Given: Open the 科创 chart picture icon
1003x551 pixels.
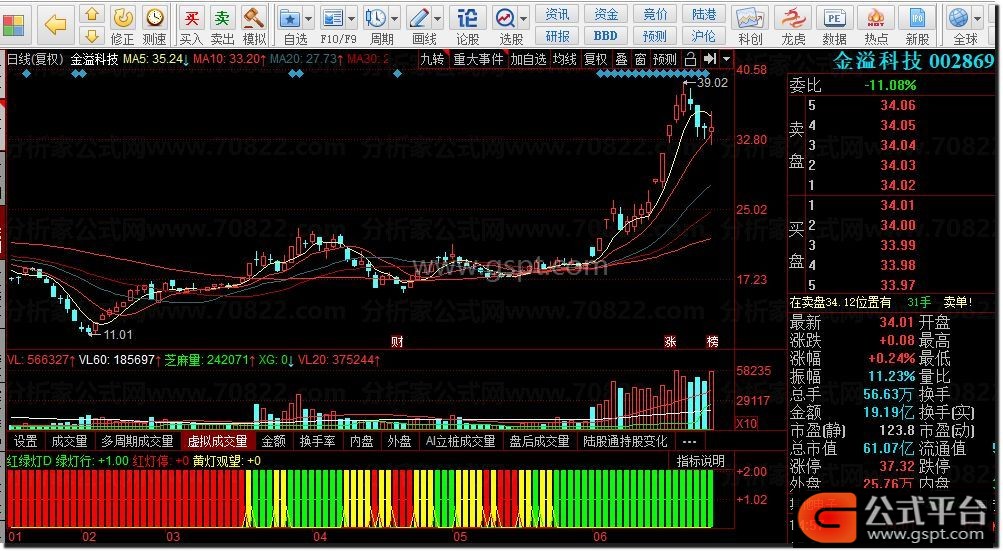Looking at the screenshot, I should pyautogui.click(x=750, y=18).
